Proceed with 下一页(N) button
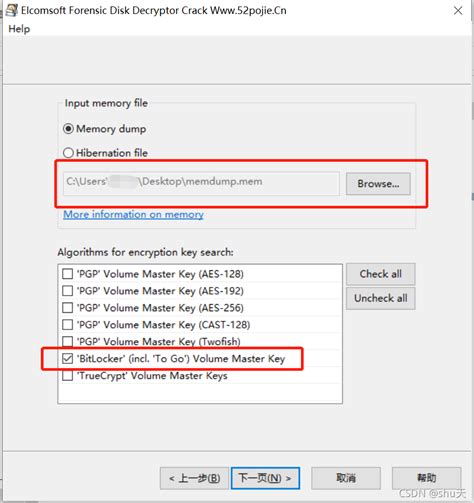The width and height of the screenshot is (474, 503). click(x=265, y=478)
